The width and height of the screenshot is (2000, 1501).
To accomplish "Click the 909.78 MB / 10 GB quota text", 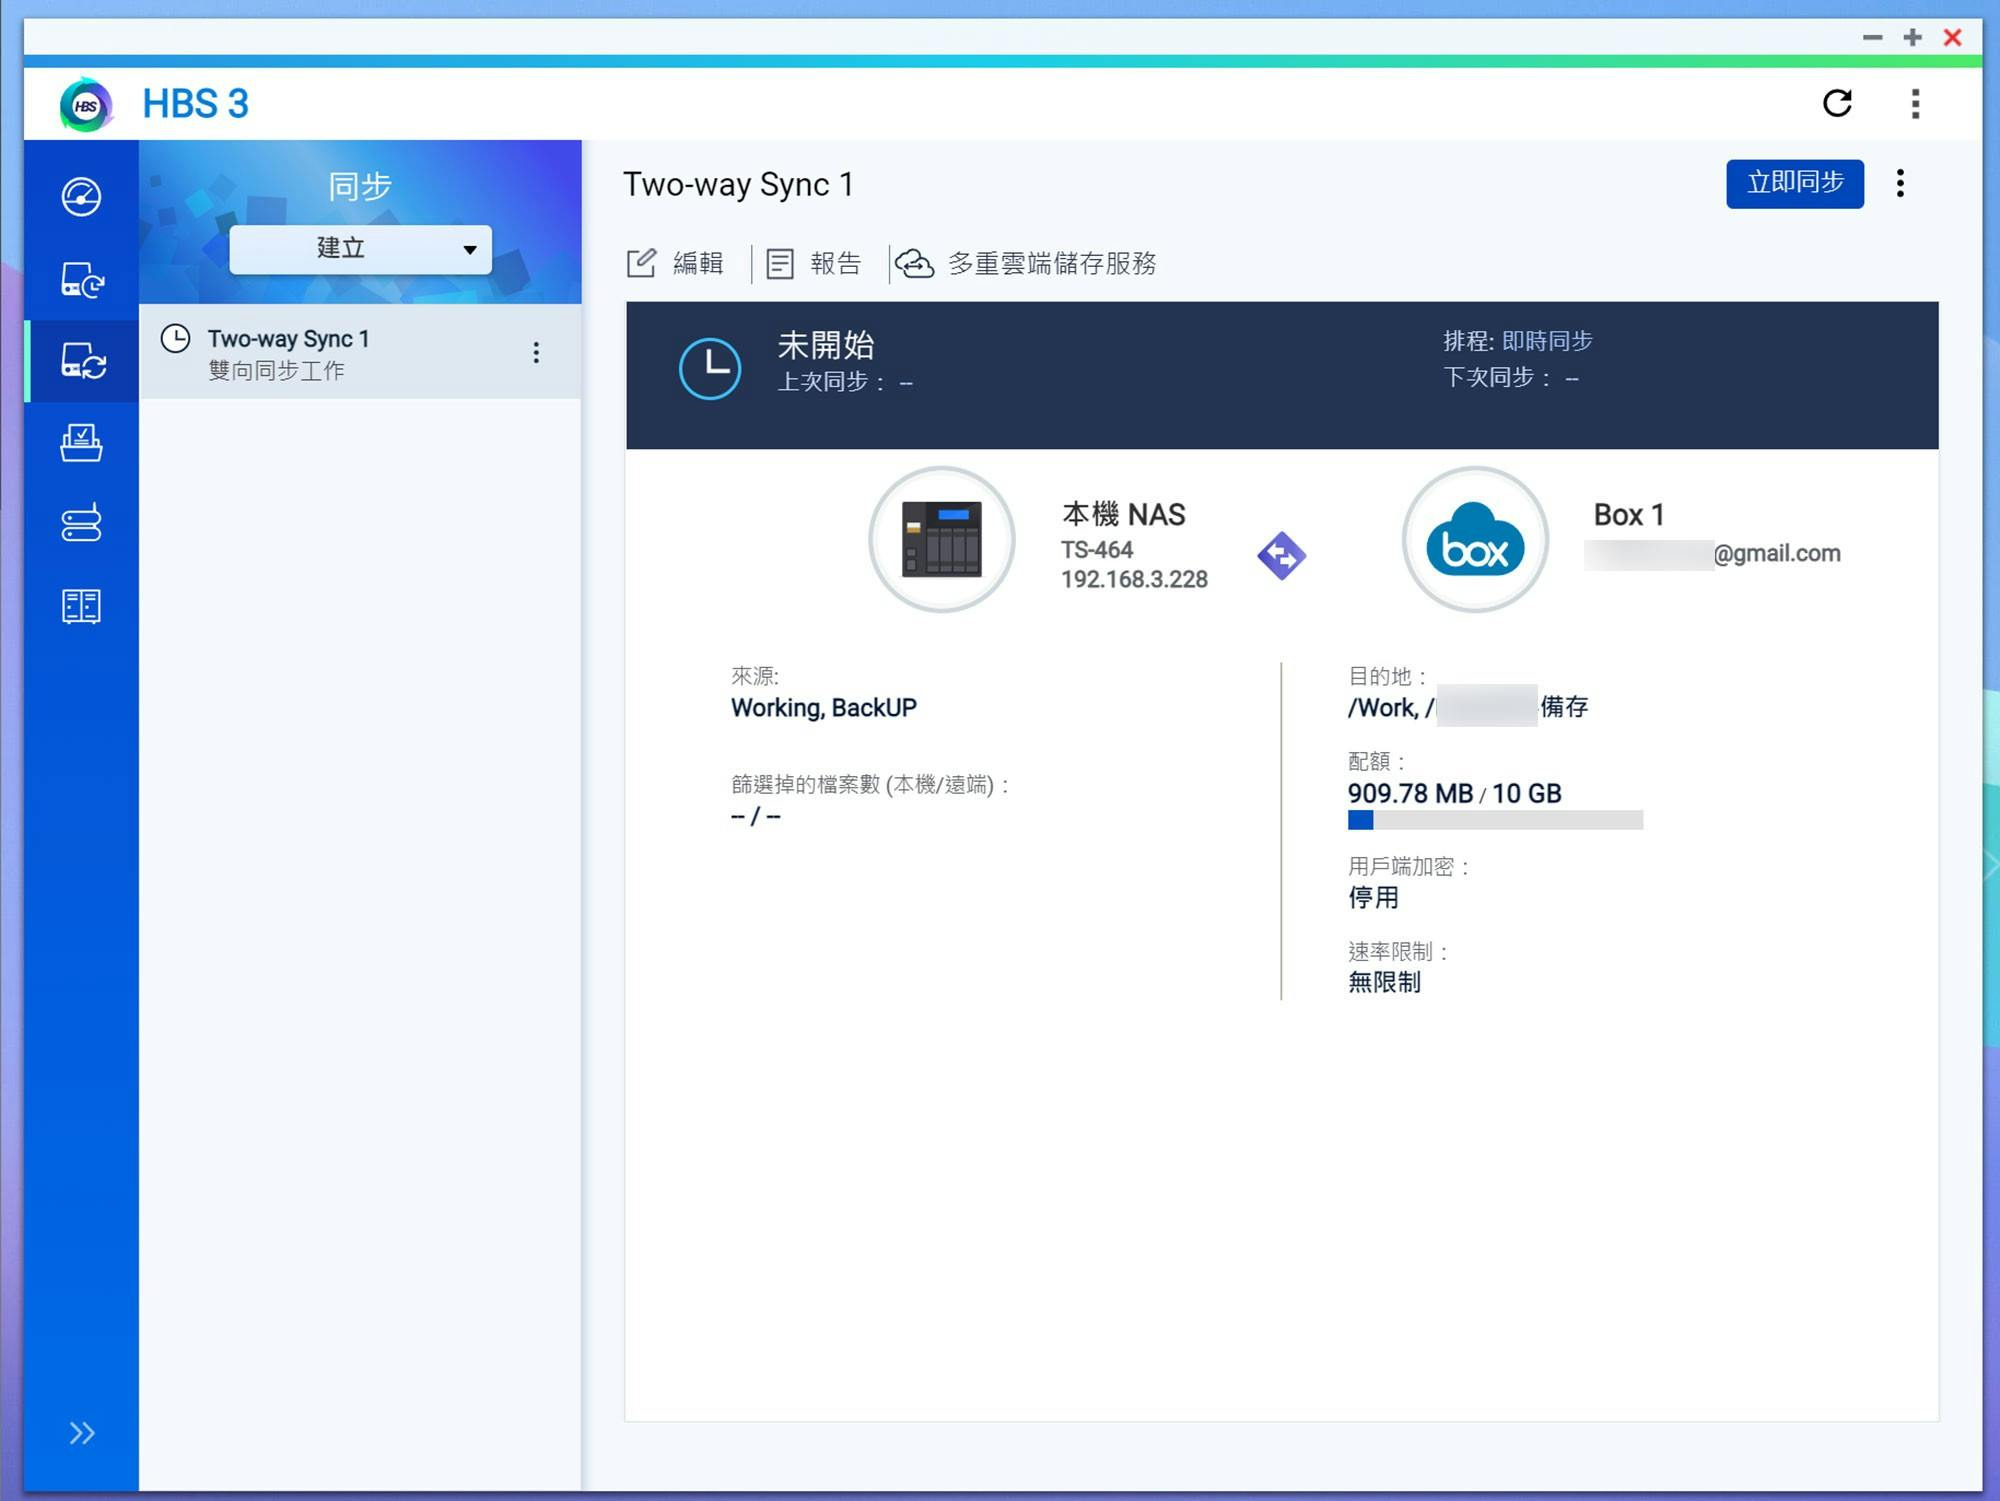I will tap(1454, 793).
